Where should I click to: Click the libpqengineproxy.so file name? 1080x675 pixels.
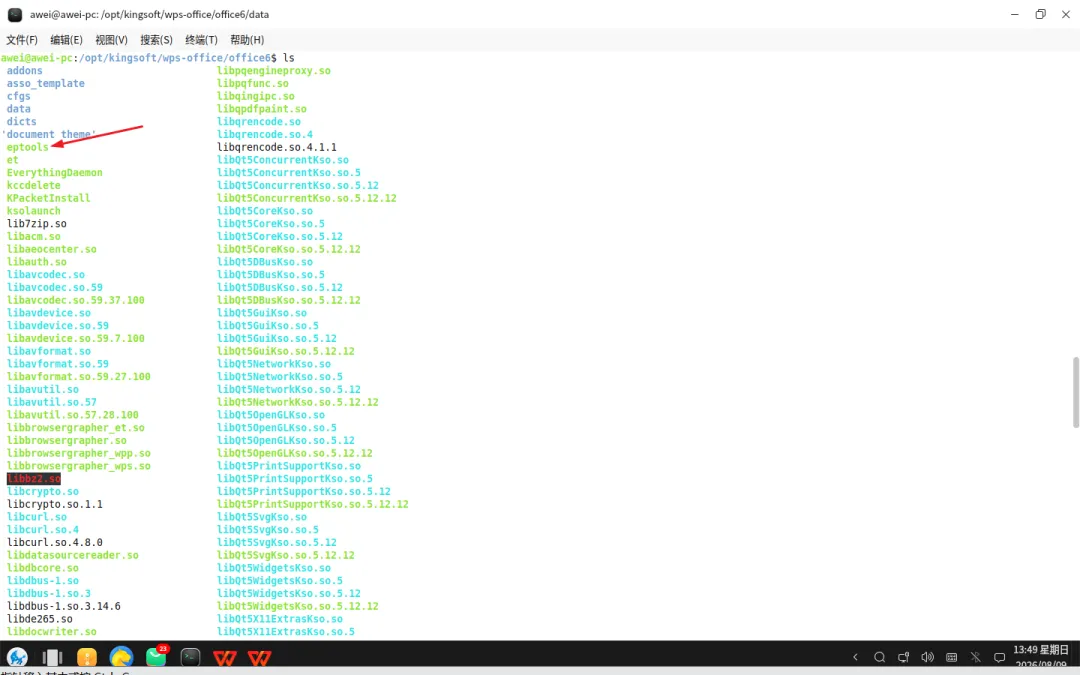tap(273, 70)
